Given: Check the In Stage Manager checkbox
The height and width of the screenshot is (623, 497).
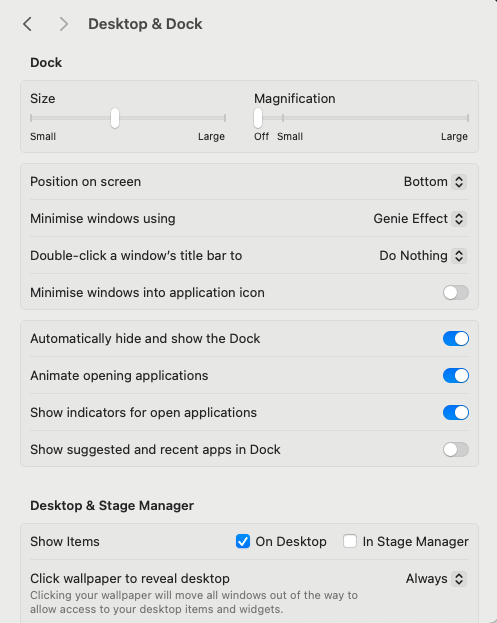Looking at the screenshot, I should [350, 541].
